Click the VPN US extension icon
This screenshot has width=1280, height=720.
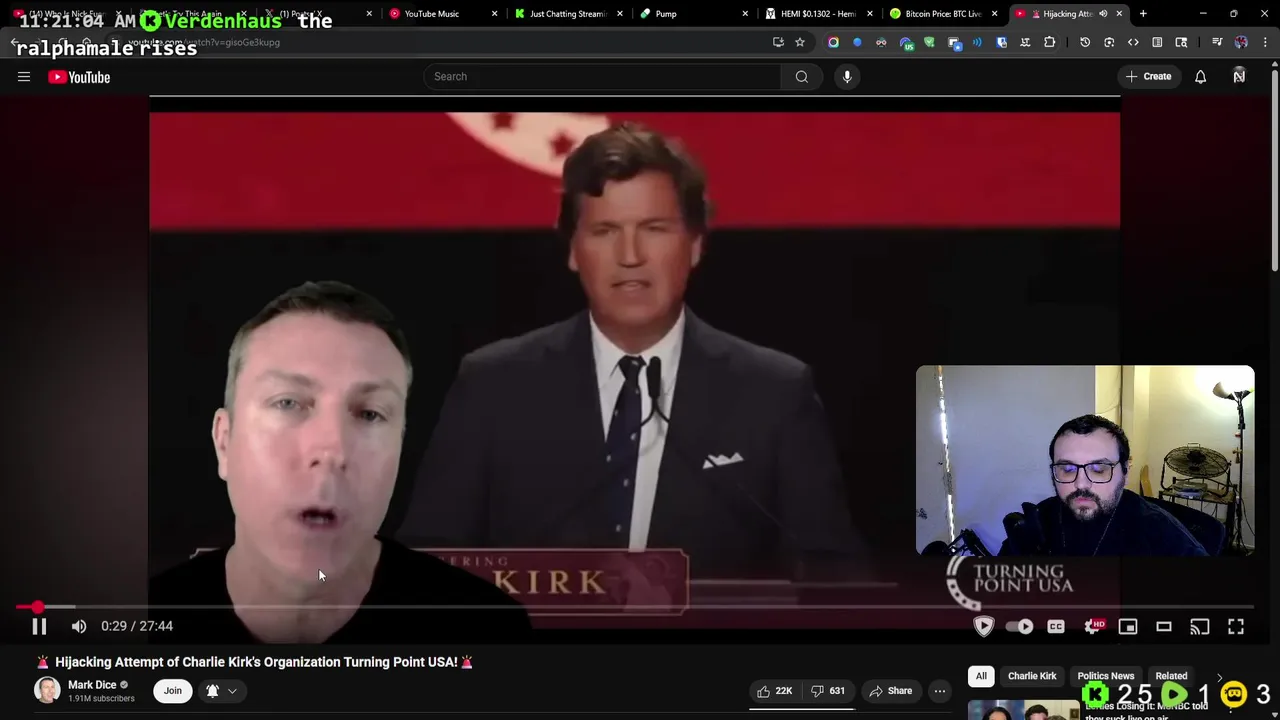coord(905,42)
